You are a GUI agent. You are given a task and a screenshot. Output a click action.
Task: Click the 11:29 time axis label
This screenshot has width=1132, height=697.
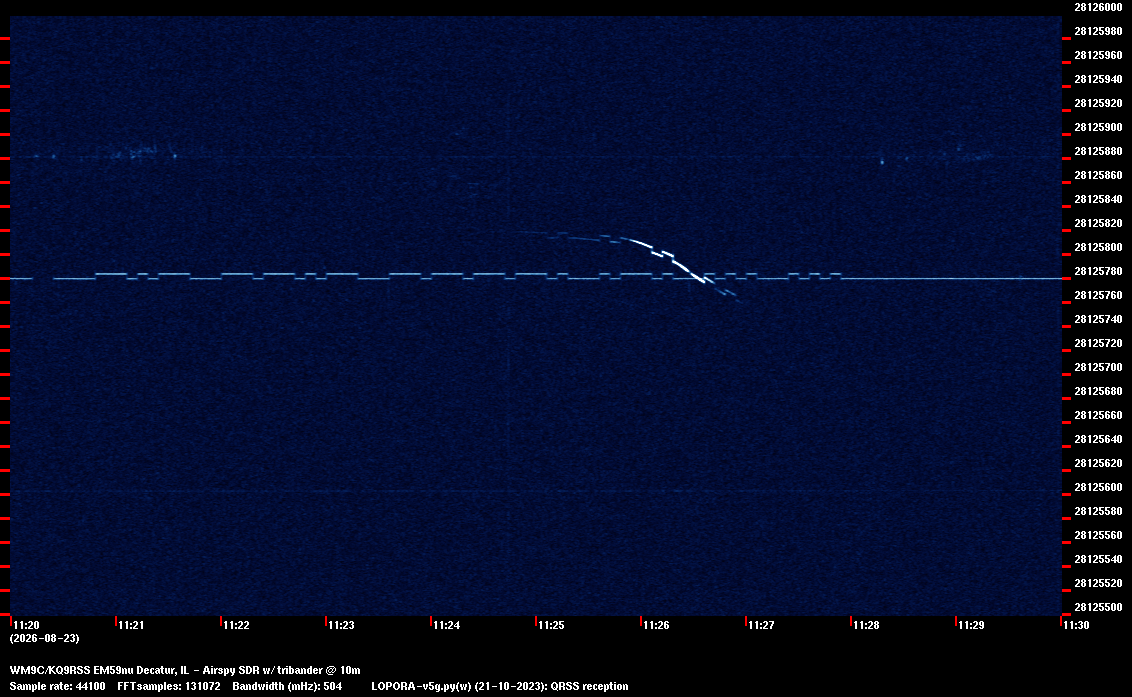pos(972,625)
